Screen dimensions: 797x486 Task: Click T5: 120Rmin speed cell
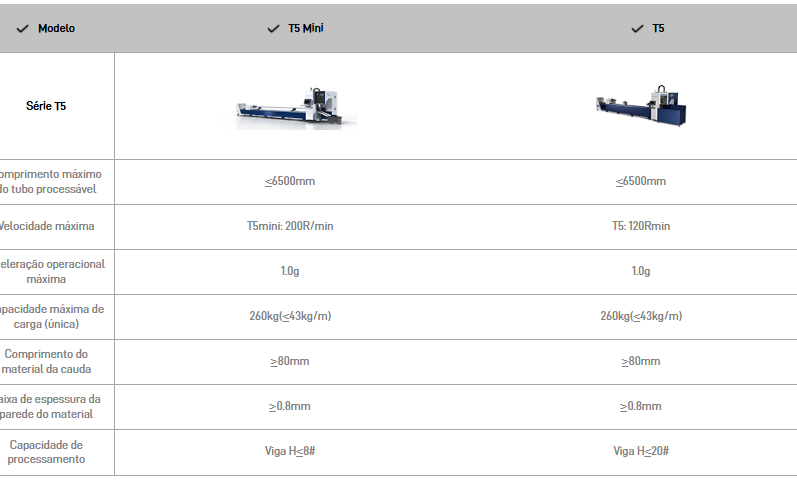641,226
